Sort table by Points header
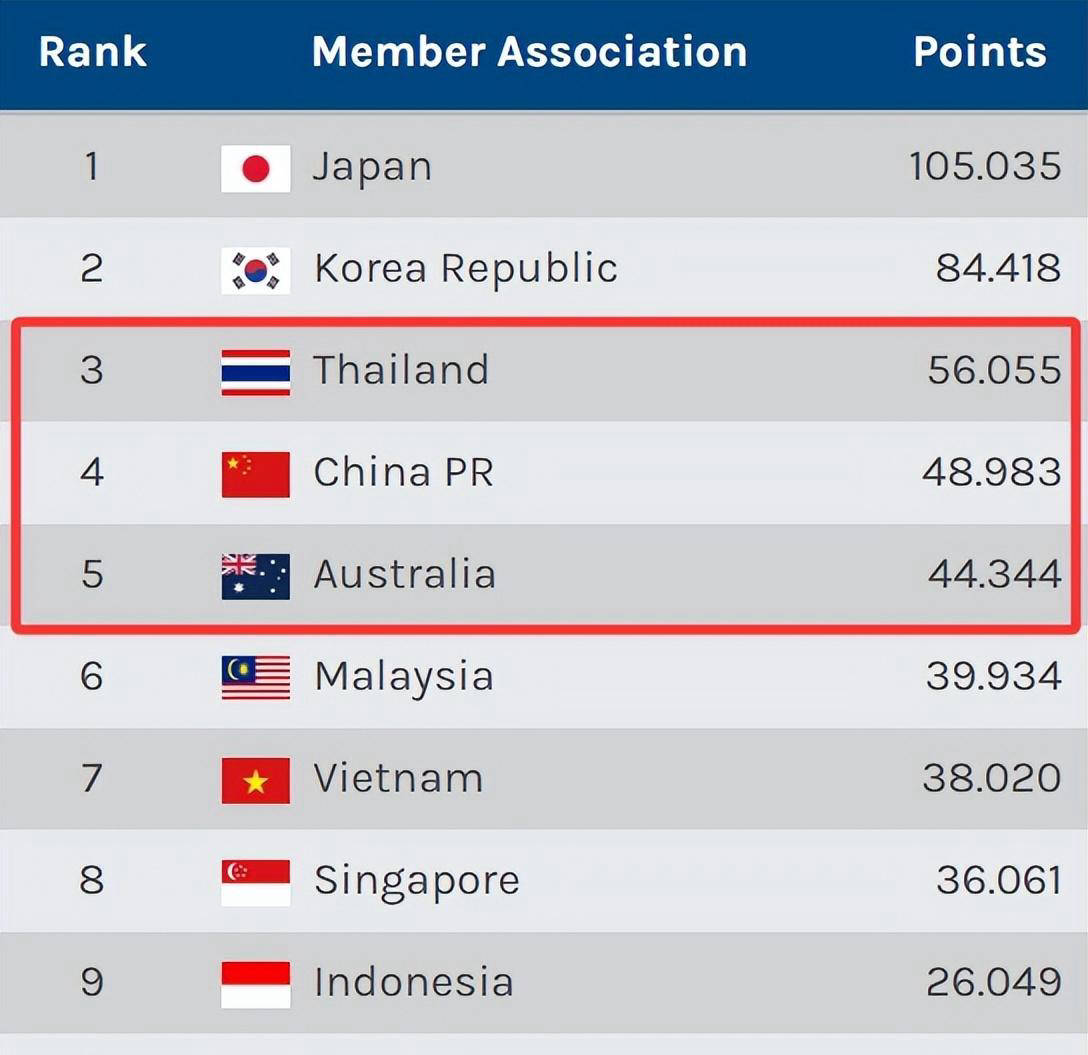 [x=979, y=52]
